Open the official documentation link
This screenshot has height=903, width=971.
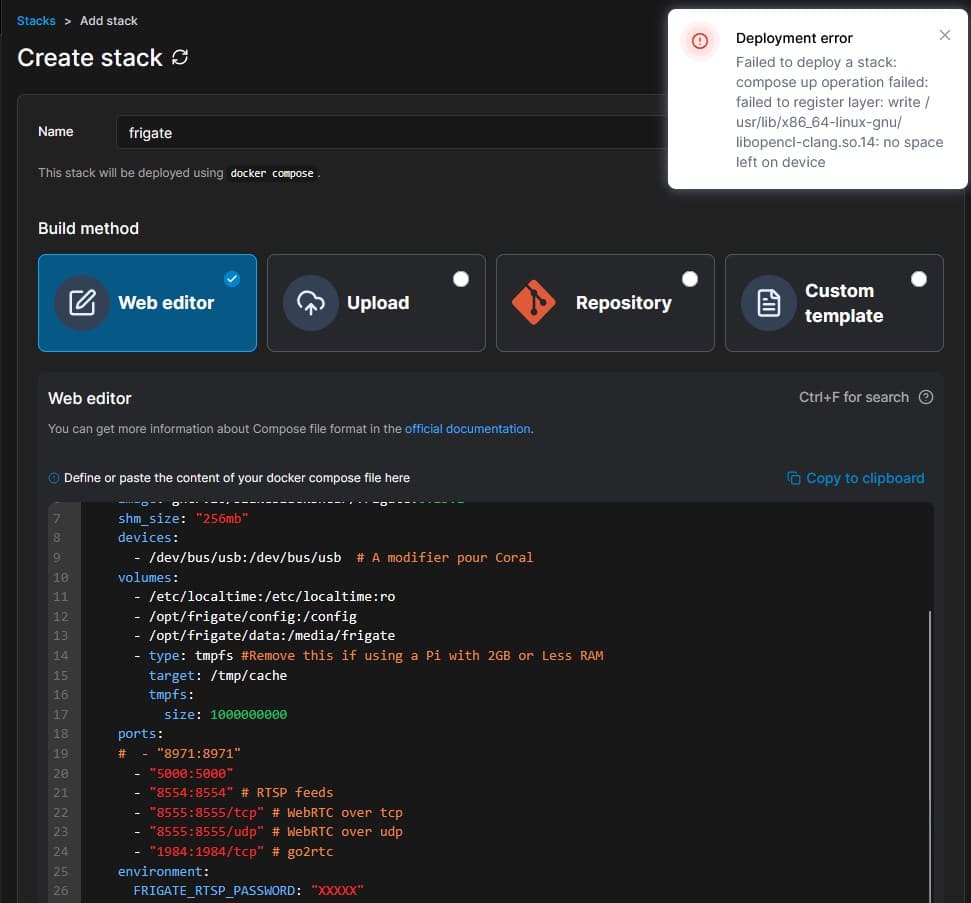coord(467,429)
